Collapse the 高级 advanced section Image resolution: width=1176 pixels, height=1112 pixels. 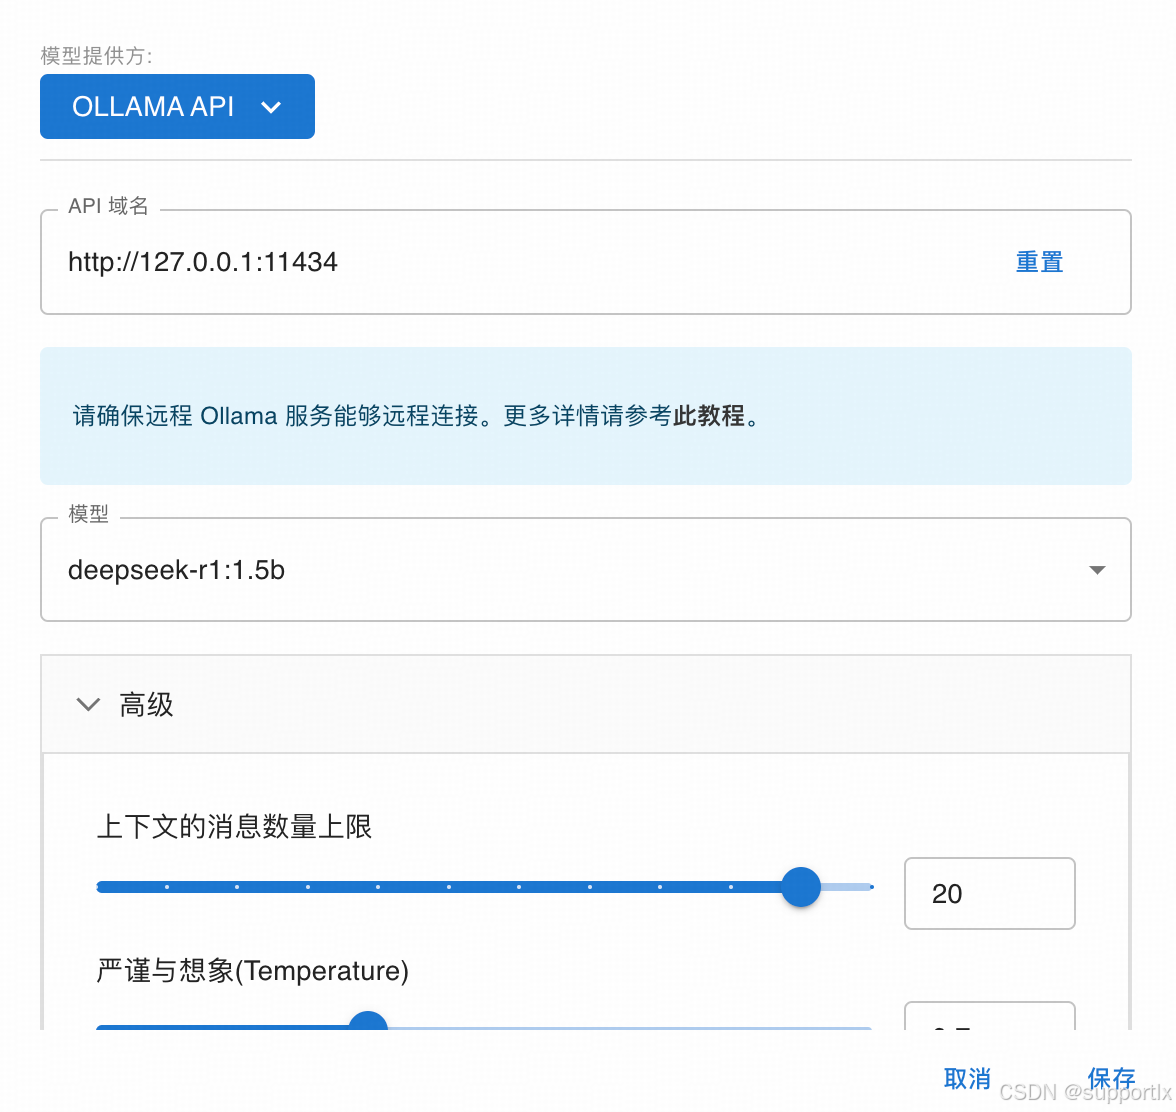(586, 704)
